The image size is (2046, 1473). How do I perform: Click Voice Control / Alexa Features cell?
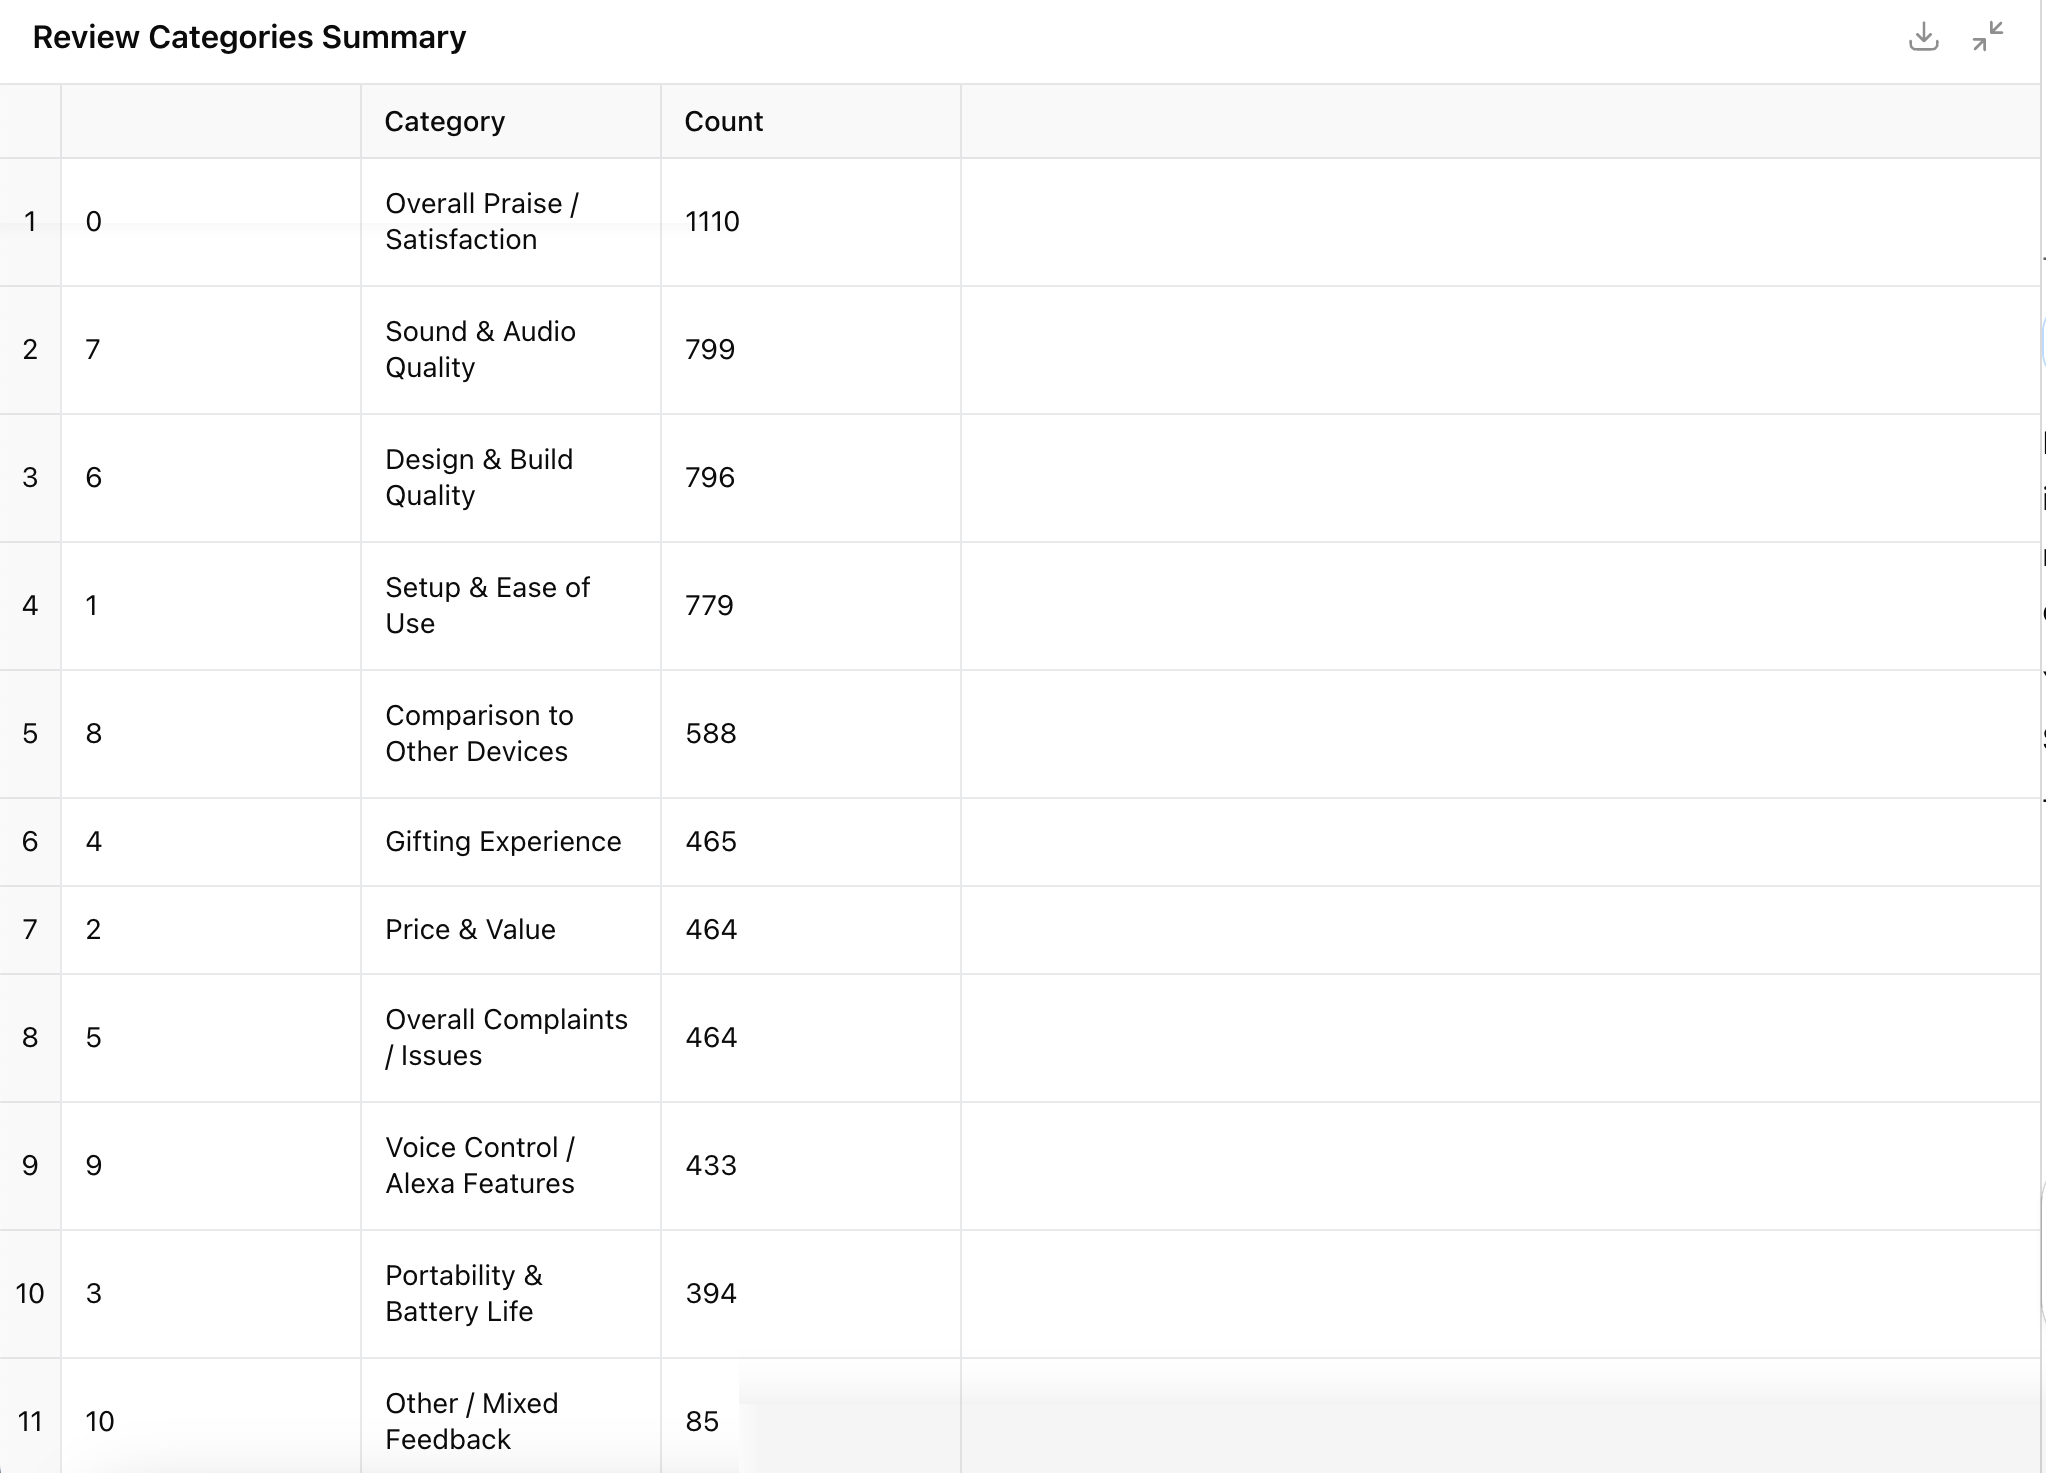(x=480, y=1165)
